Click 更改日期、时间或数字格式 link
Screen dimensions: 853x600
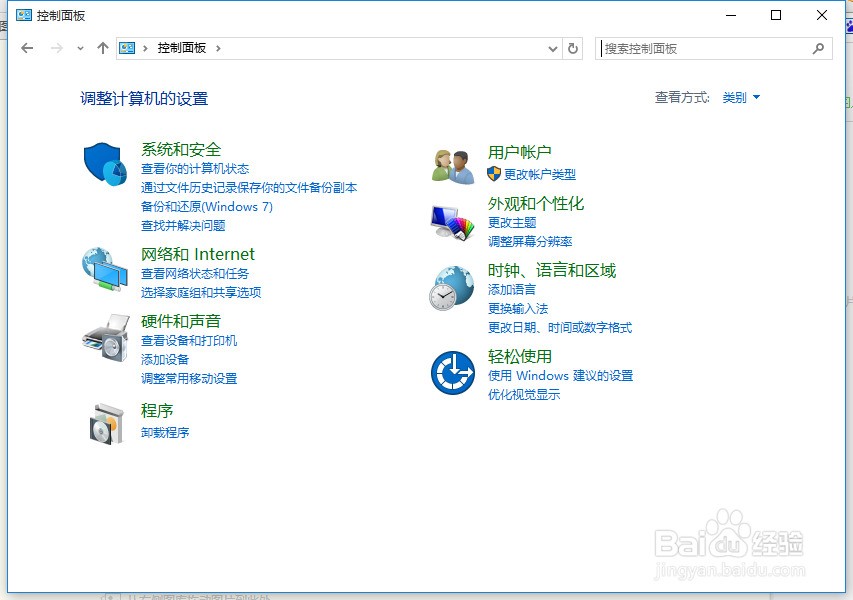click(560, 327)
